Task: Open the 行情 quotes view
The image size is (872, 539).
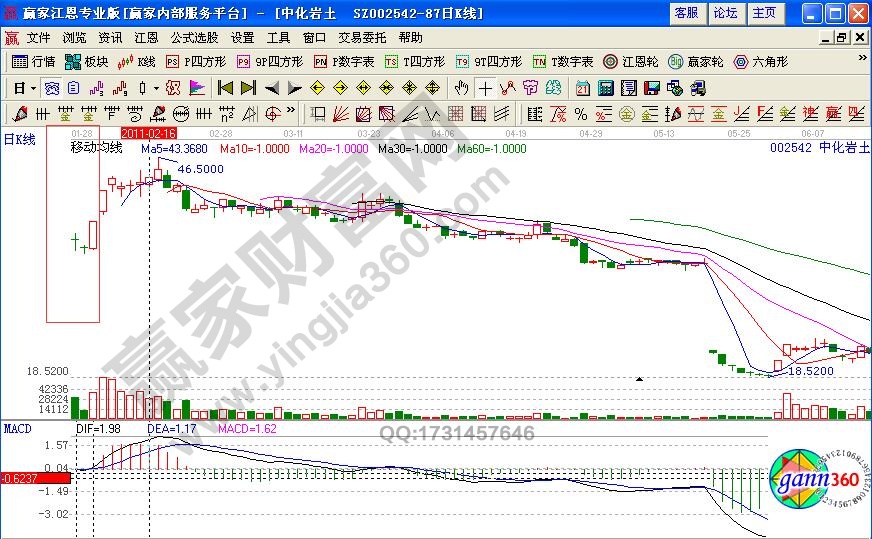Action: point(34,61)
